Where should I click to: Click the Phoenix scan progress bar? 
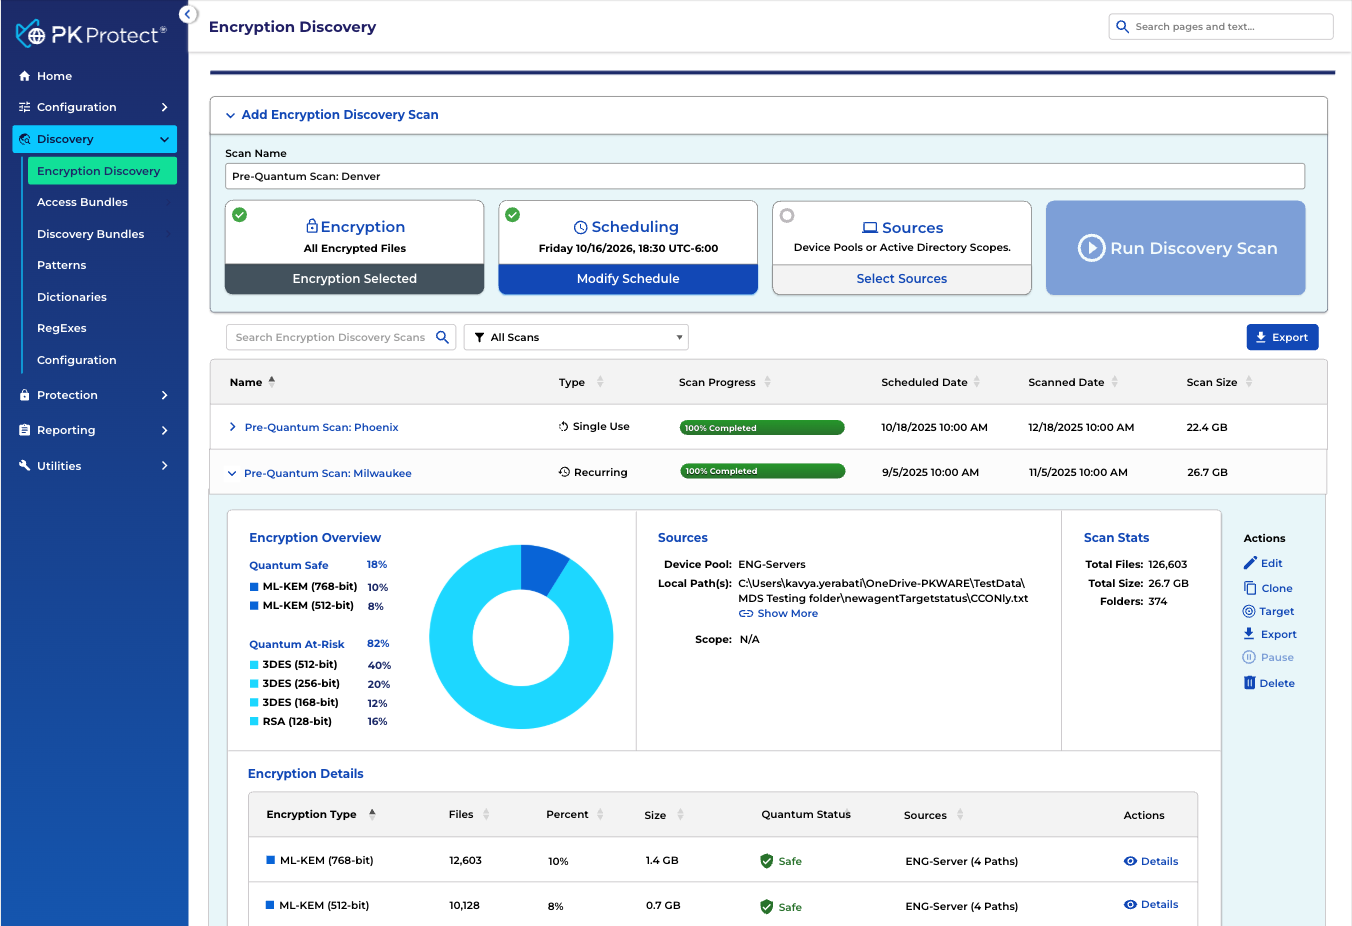[x=762, y=428]
